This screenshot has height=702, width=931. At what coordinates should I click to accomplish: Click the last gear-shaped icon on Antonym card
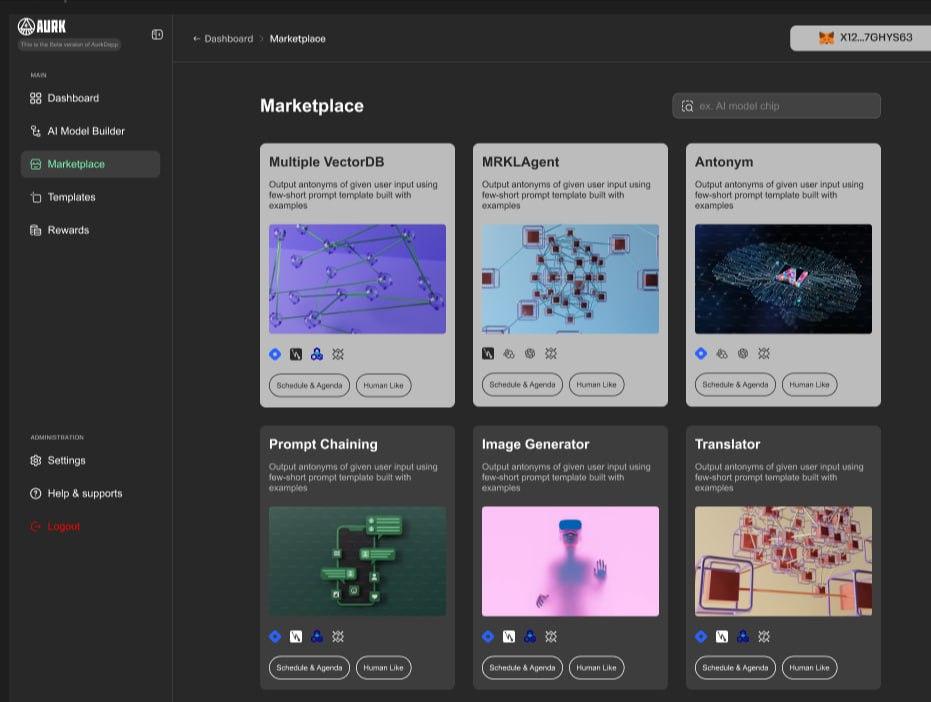[x=764, y=354]
